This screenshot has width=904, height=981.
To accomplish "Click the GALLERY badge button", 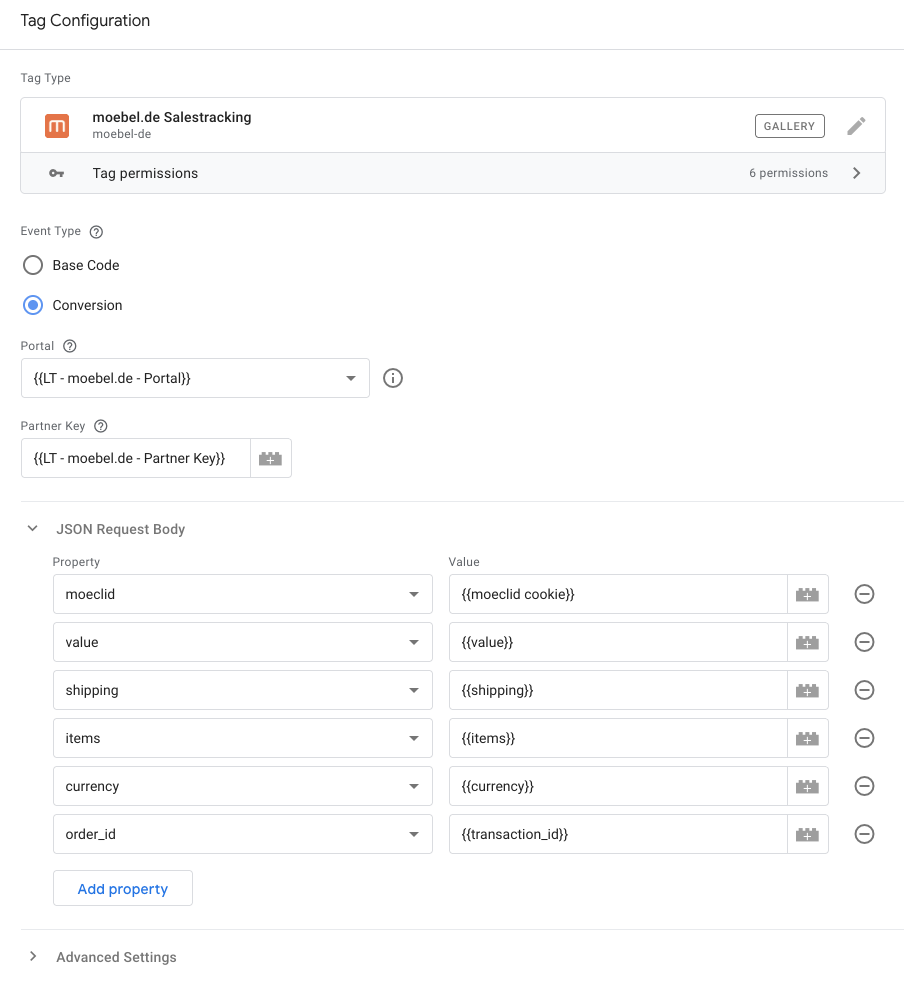I will click(790, 126).
